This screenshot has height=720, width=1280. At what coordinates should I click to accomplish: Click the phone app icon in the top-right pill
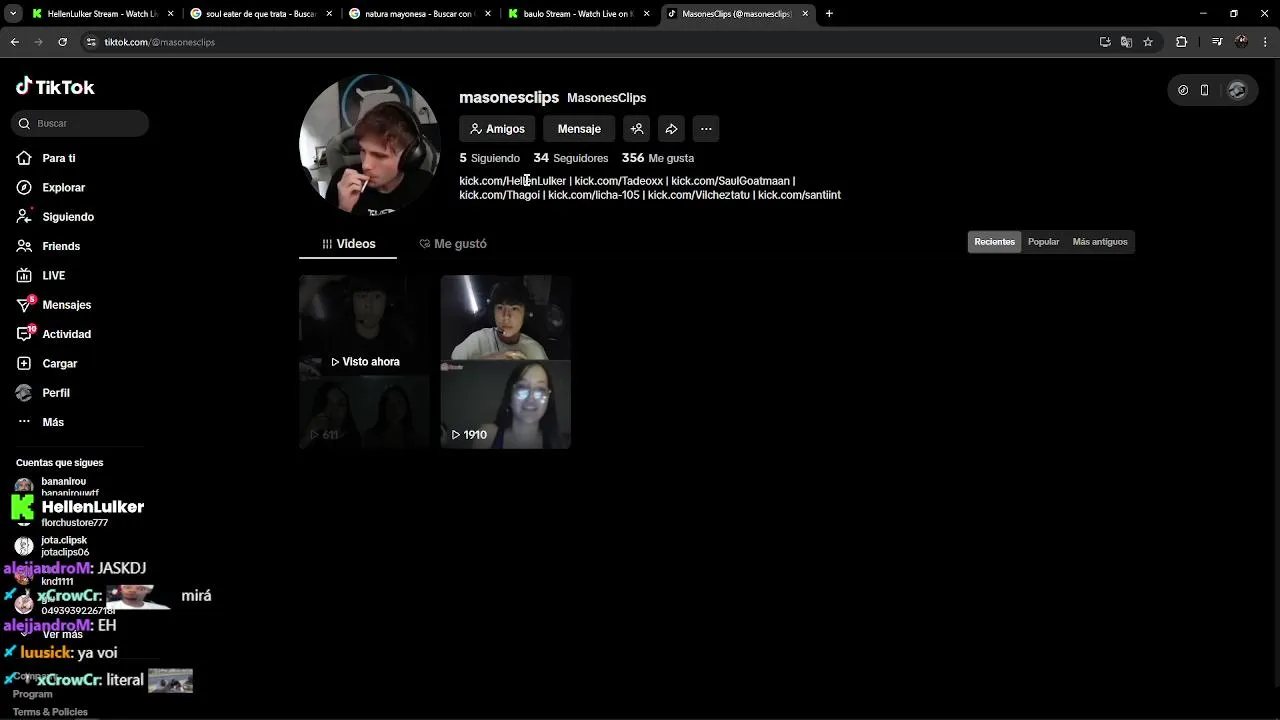(x=1204, y=90)
